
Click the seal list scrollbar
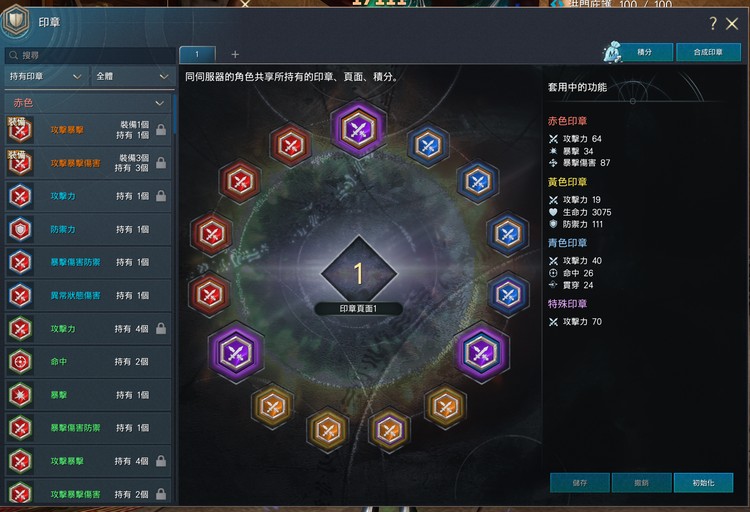(175, 115)
